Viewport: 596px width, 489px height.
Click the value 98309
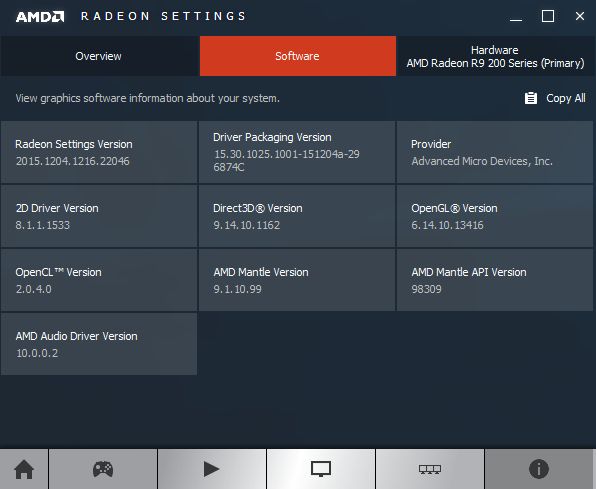pos(426,289)
